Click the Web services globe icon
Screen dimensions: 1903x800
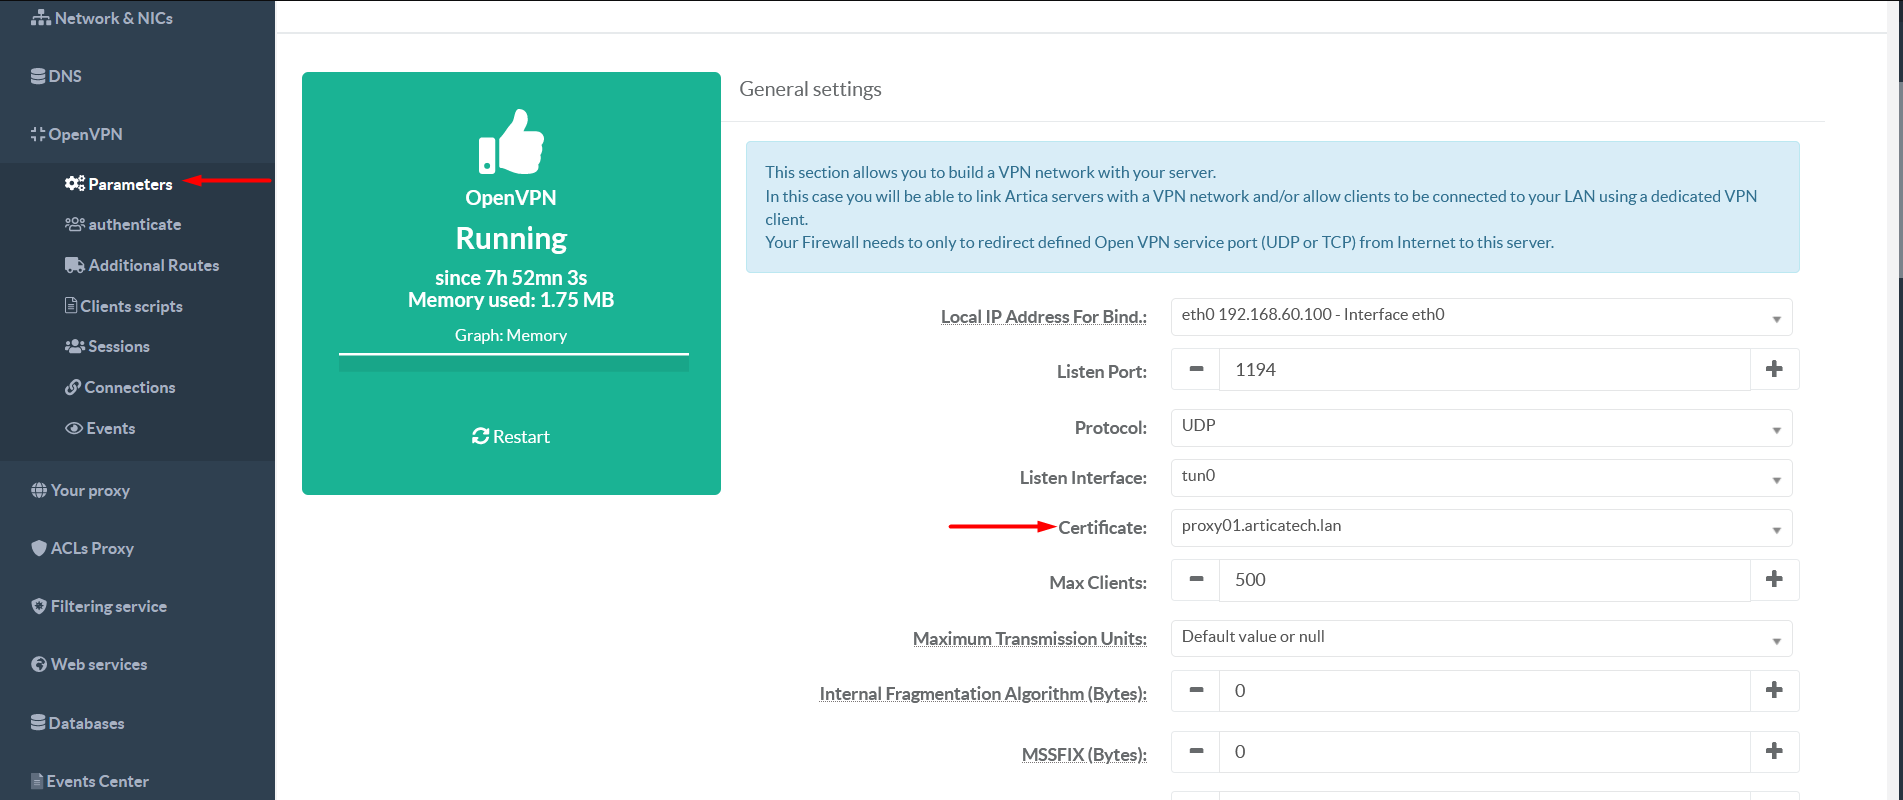point(39,664)
